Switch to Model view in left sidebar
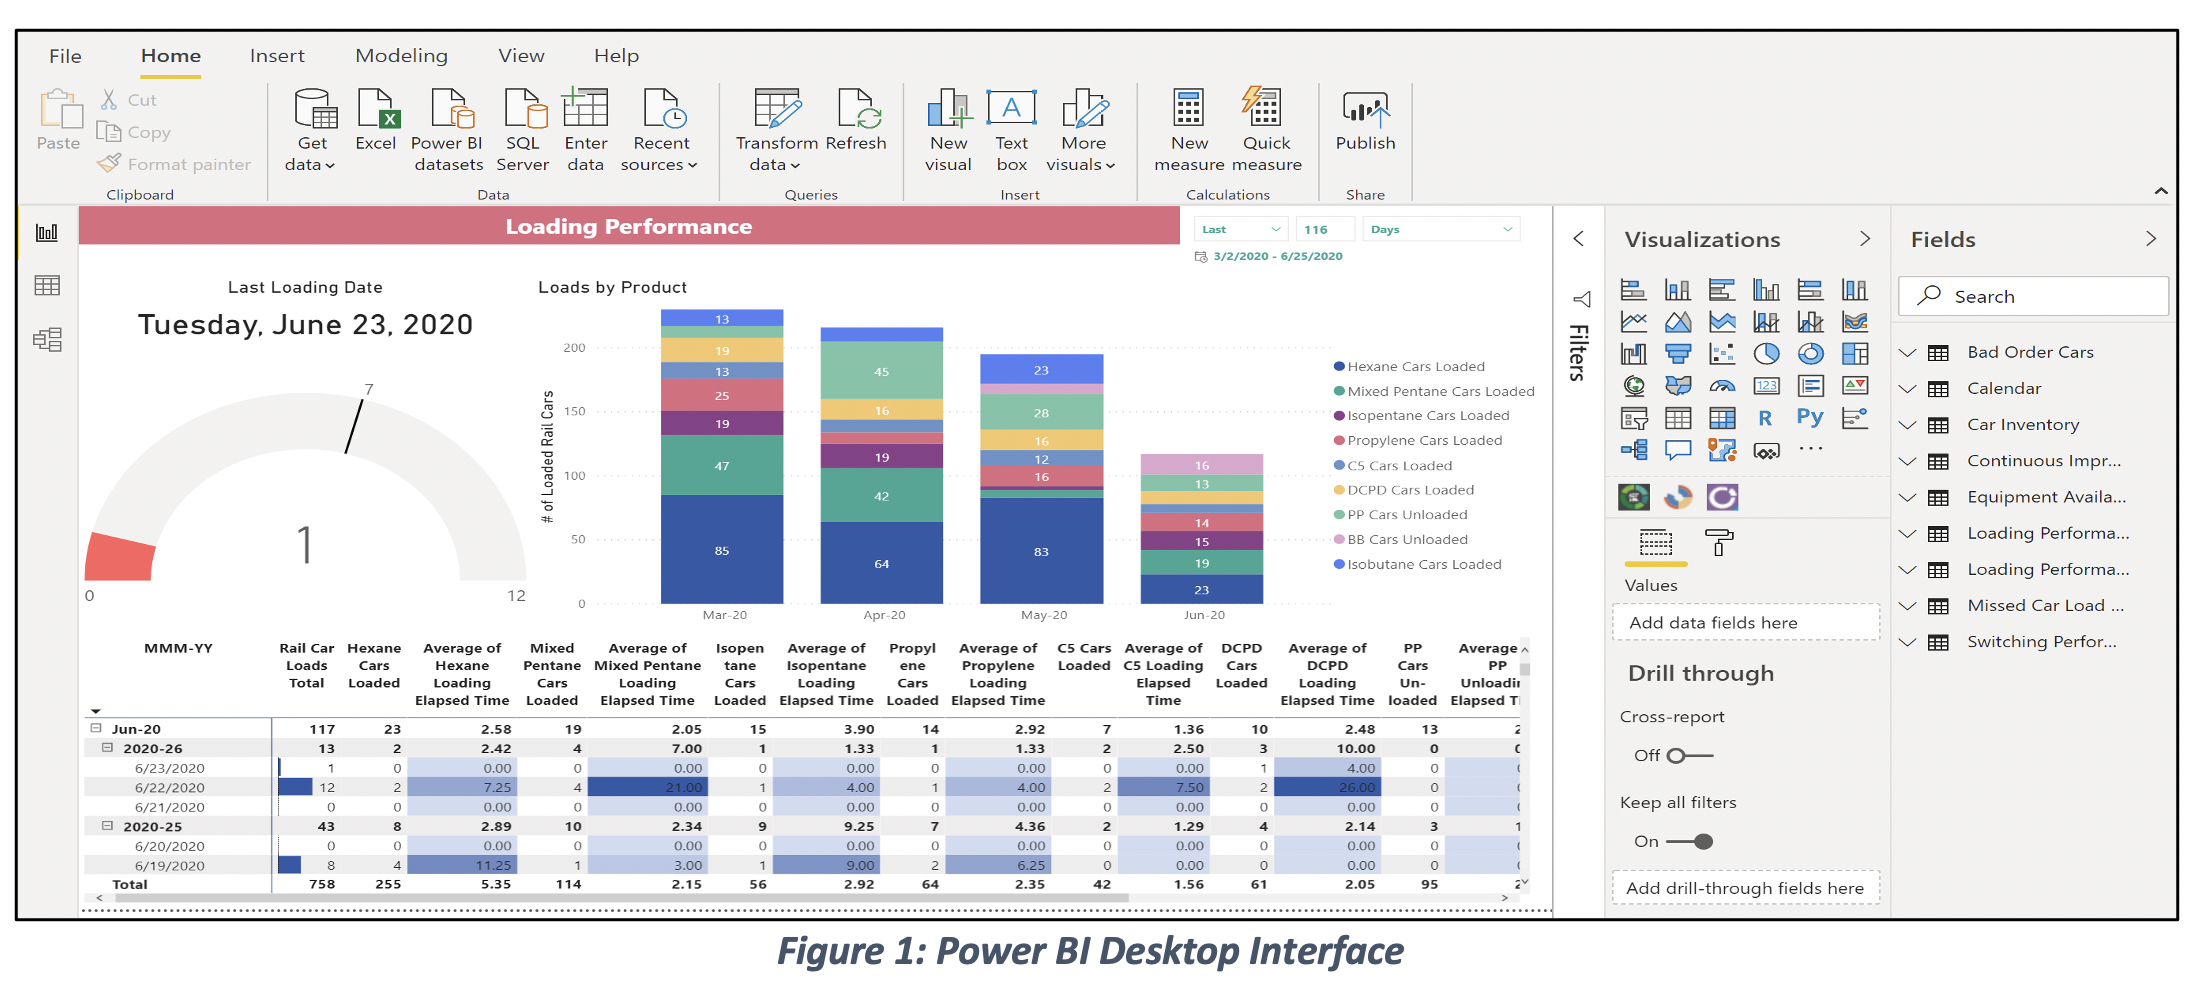 tap(47, 340)
